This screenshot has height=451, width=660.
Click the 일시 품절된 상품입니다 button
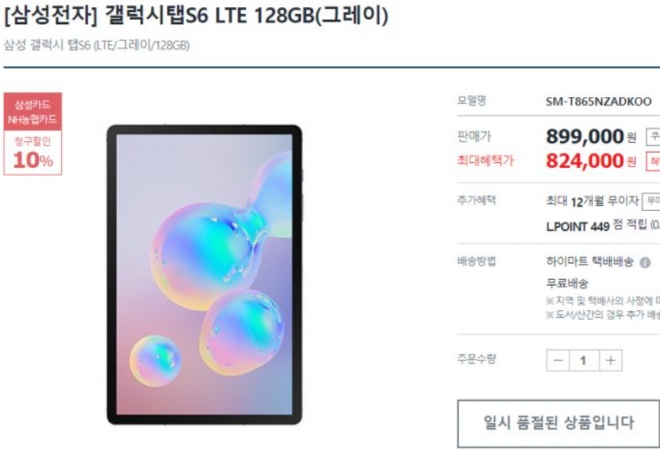[559, 423]
